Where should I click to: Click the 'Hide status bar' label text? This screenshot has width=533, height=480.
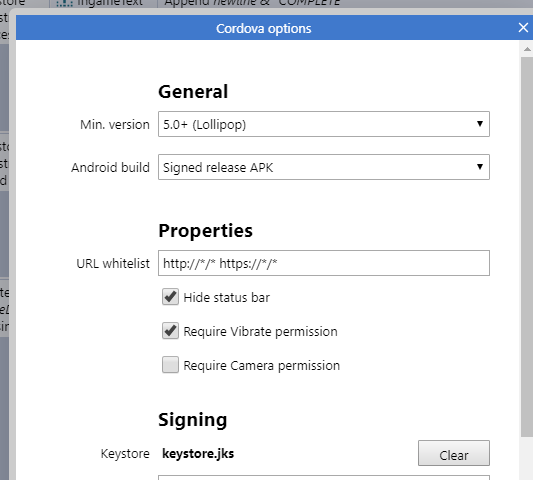click(227, 297)
